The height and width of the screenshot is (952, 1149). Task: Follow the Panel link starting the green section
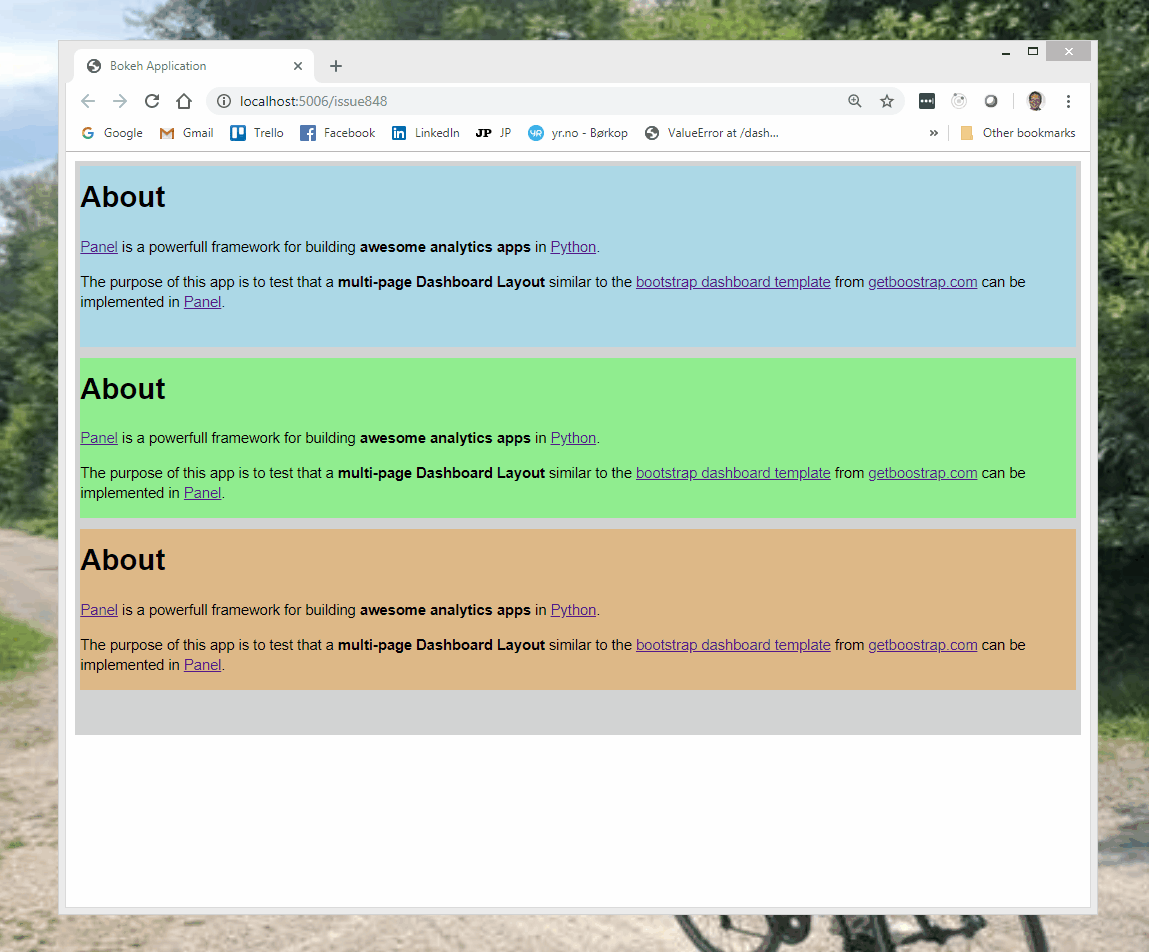click(99, 438)
